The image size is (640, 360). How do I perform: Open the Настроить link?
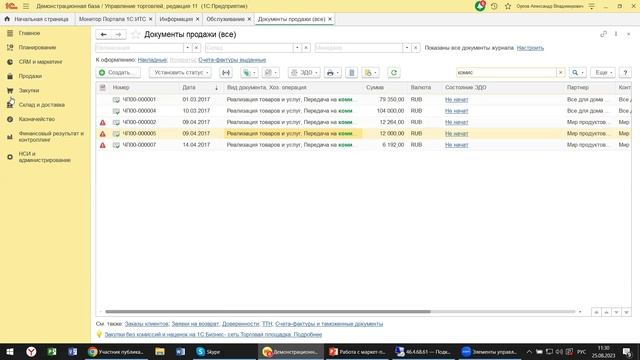(530, 48)
